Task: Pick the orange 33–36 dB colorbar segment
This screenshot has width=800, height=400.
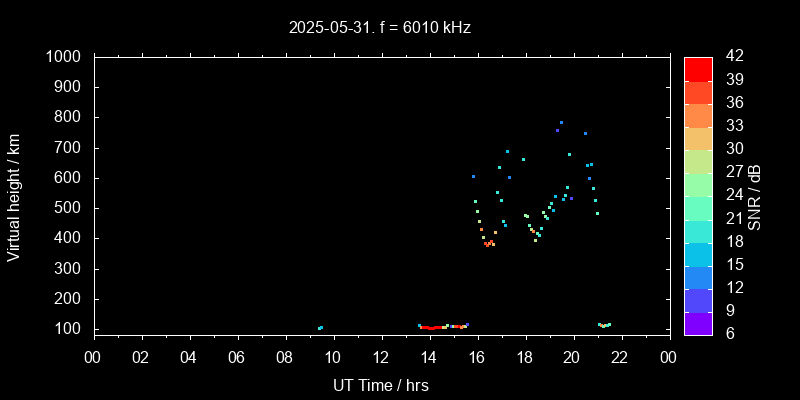Action: point(698,114)
